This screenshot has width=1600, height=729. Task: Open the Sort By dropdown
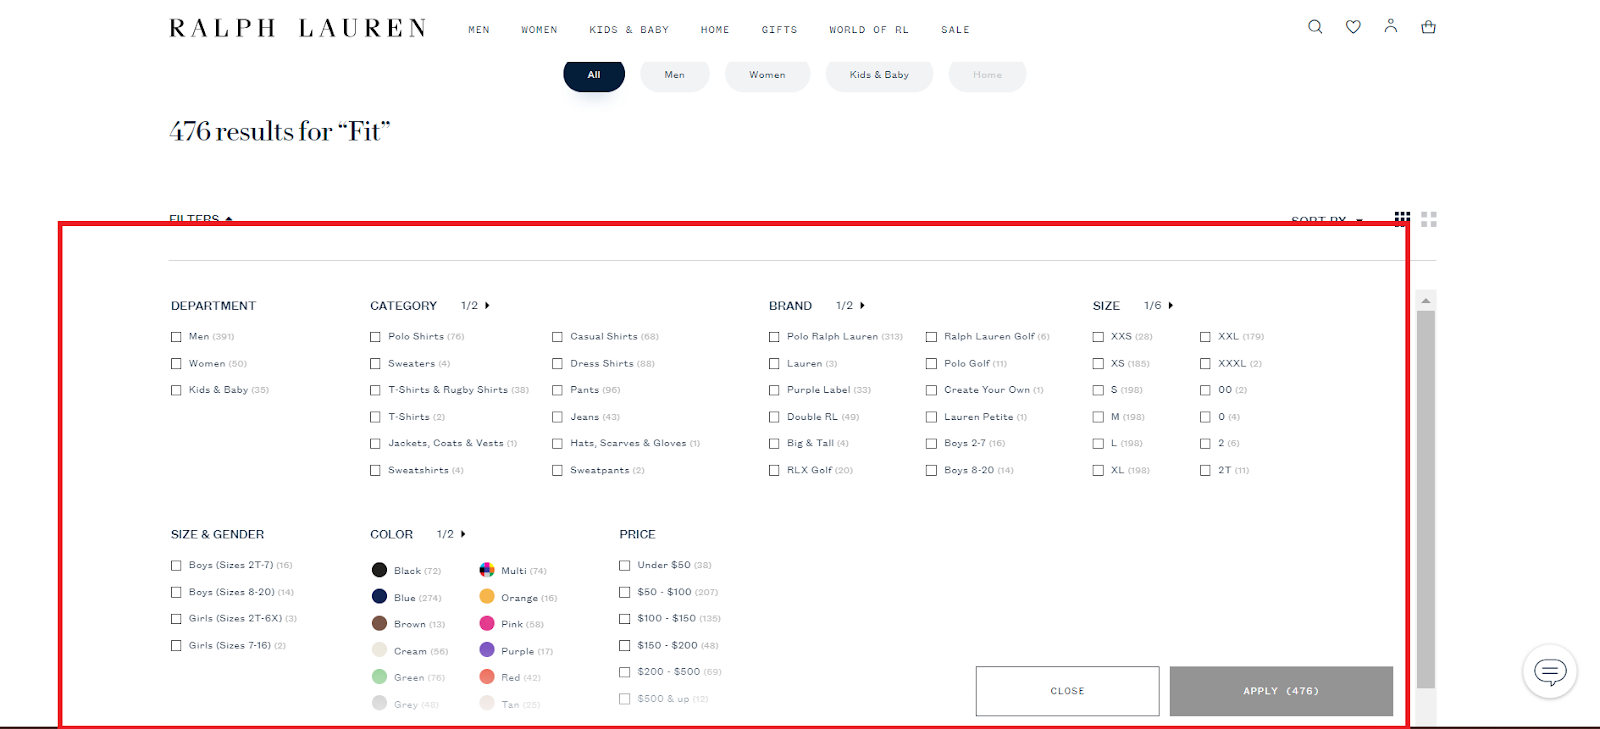1327,219
